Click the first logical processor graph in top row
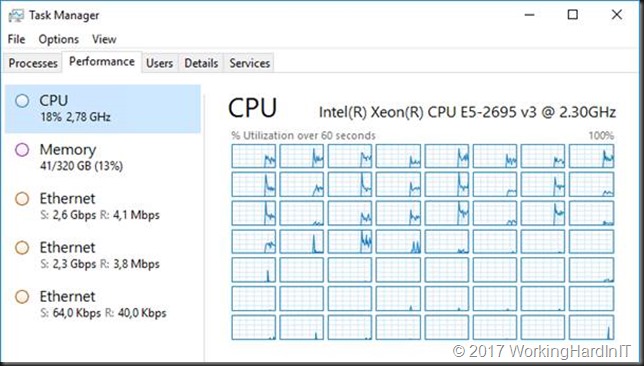The height and width of the screenshot is (366, 644). [x=253, y=156]
